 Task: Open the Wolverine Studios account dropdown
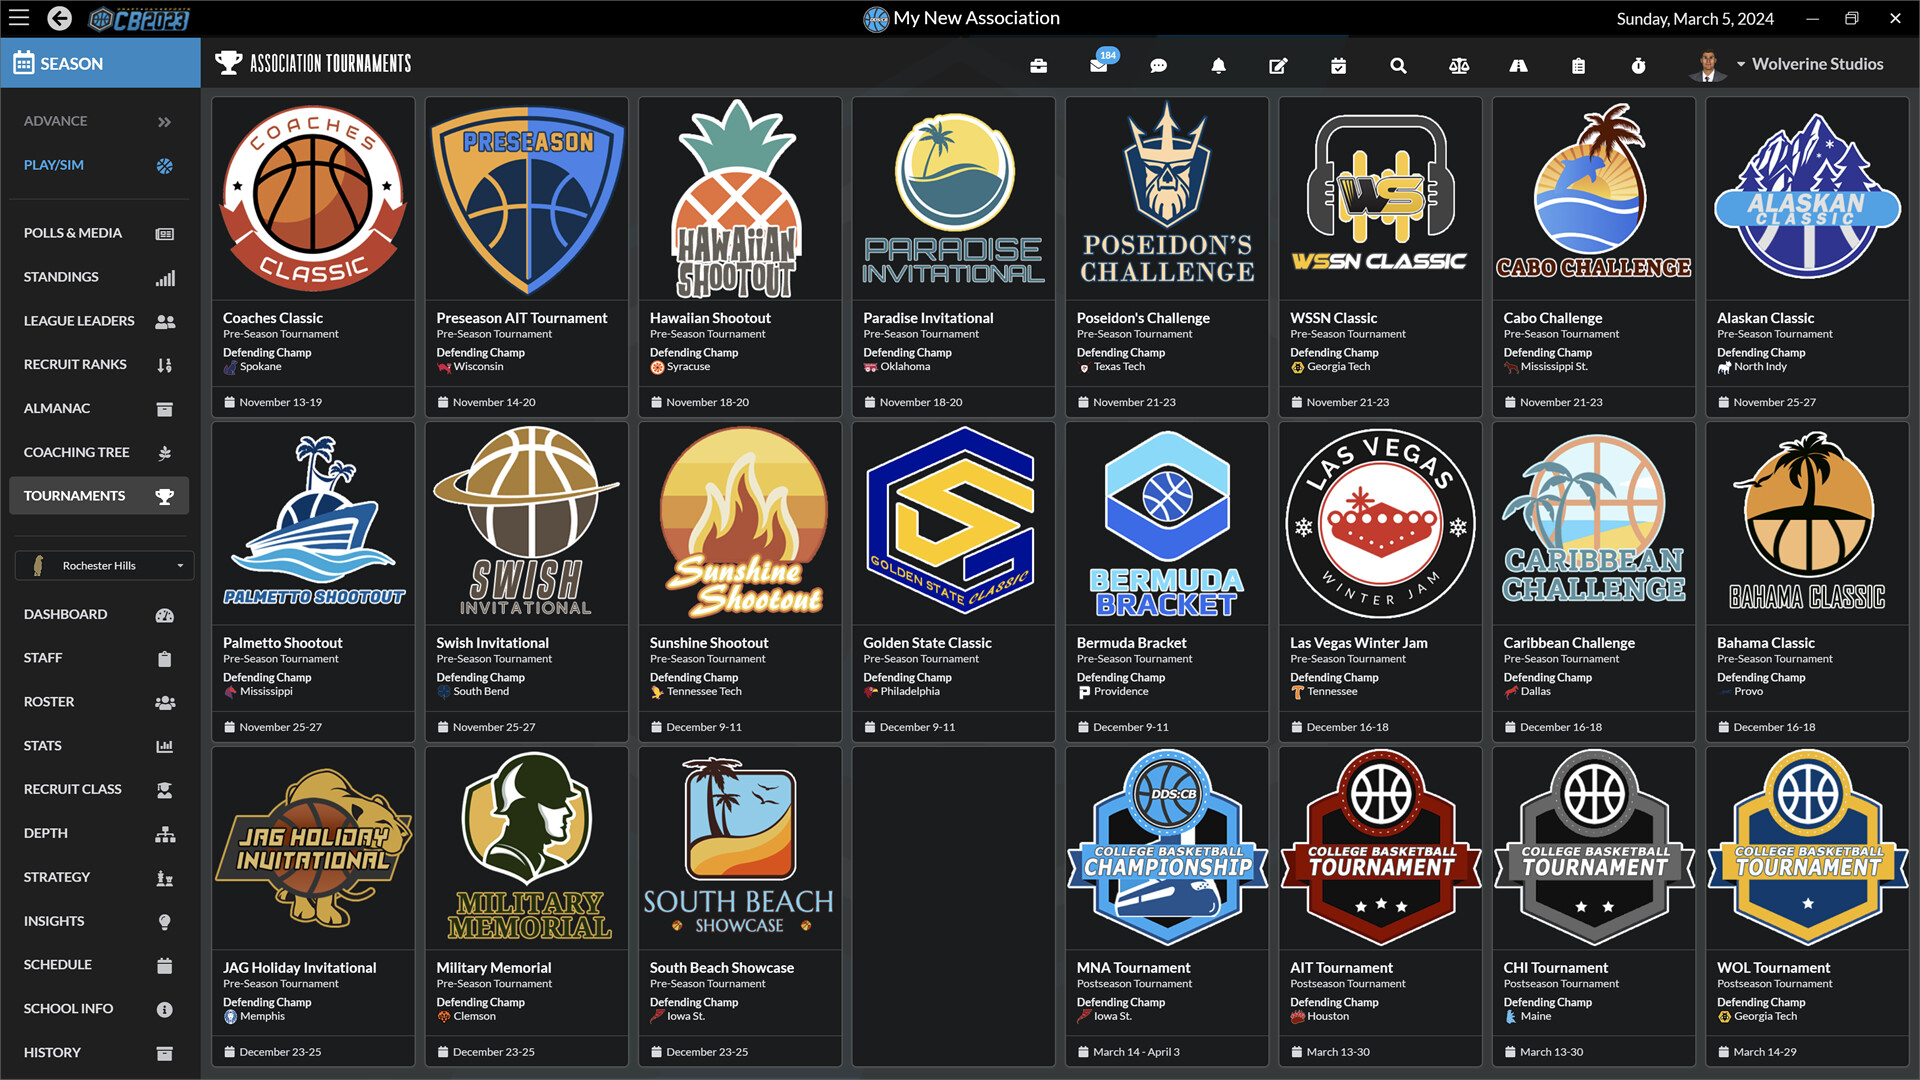click(x=1810, y=63)
